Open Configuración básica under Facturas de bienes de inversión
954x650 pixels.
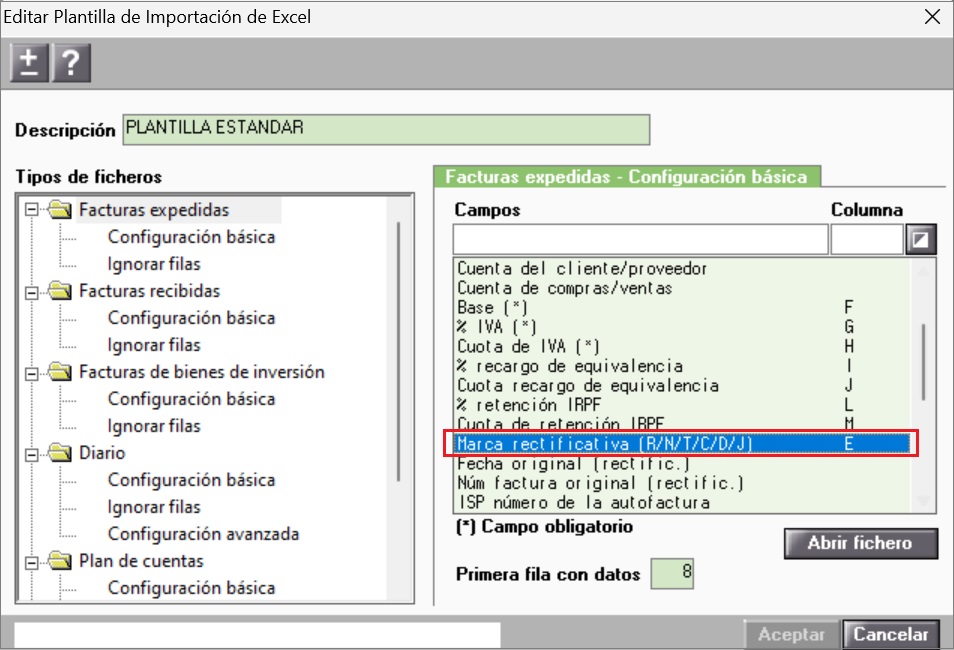point(191,399)
